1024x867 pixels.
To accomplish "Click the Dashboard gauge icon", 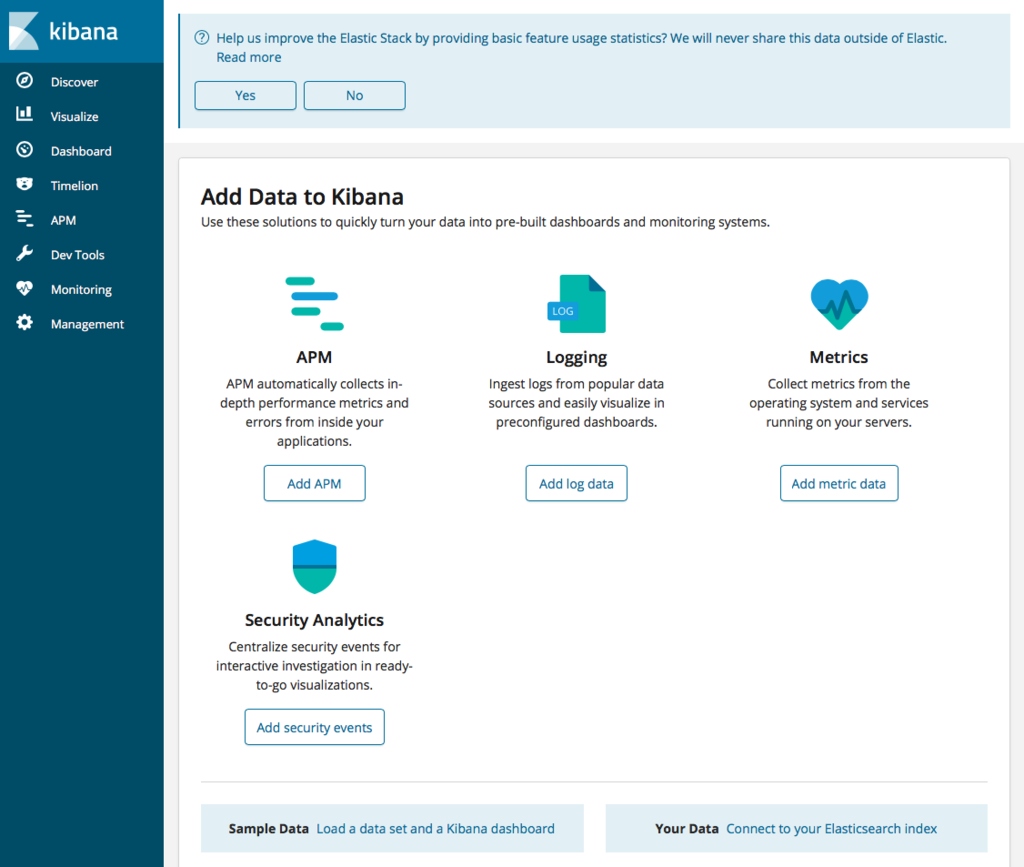I will tap(24, 150).
